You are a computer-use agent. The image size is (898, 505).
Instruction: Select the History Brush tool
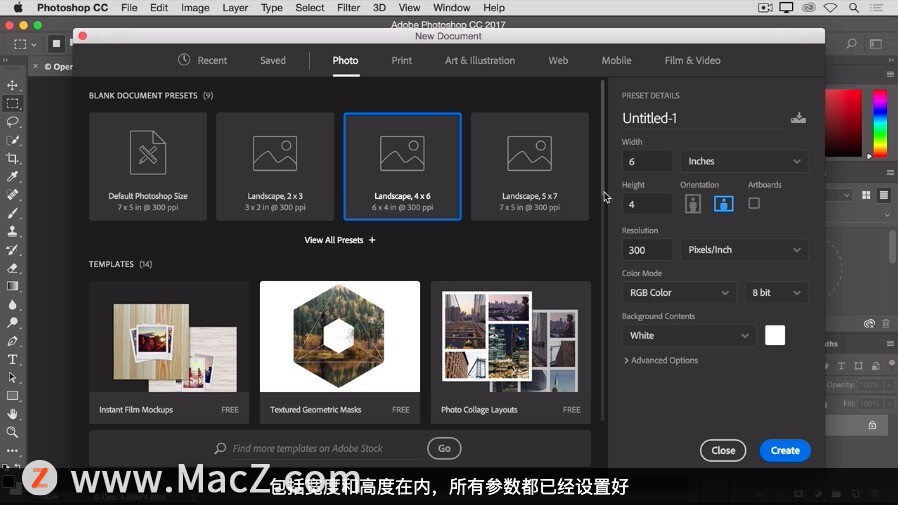click(12, 250)
